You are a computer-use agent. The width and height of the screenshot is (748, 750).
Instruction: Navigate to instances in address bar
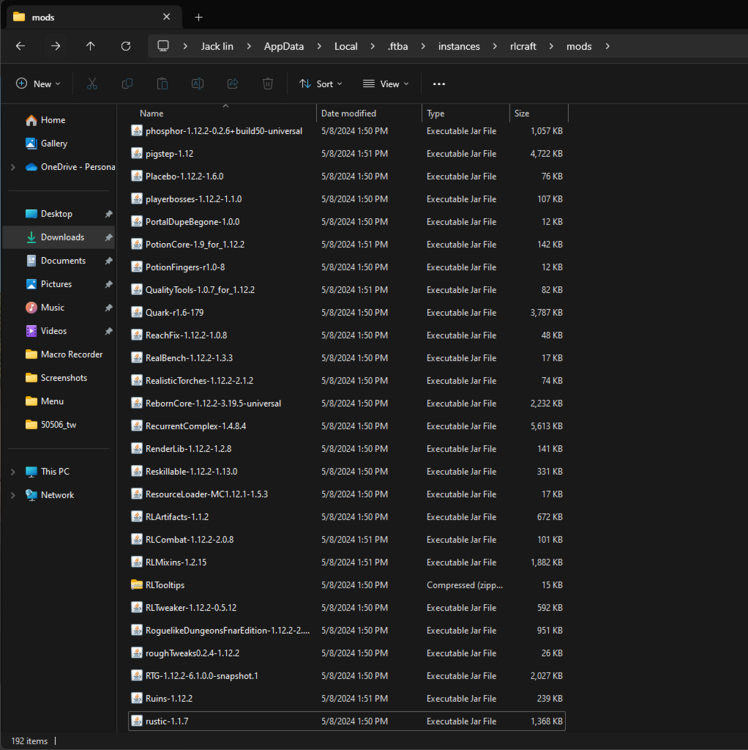coord(459,46)
